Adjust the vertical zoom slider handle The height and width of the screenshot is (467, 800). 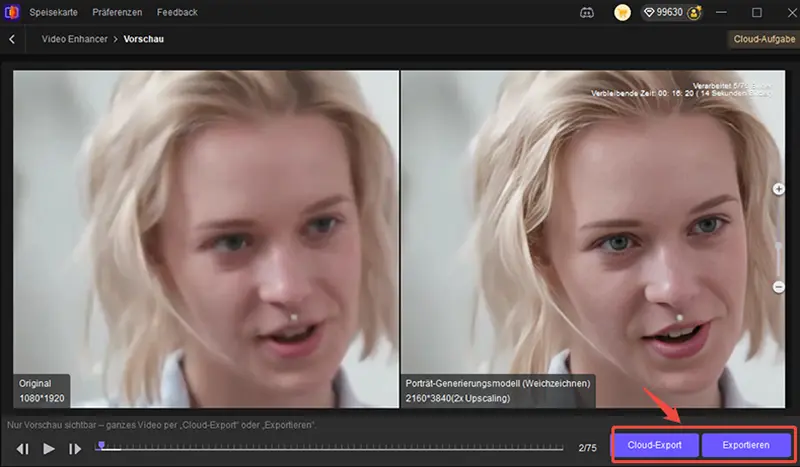(779, 247)
